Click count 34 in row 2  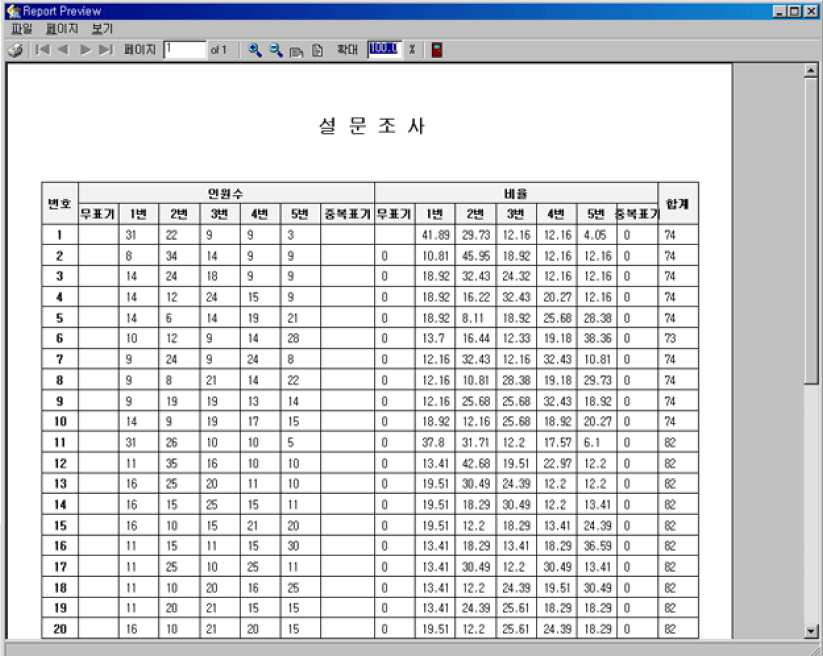click(172, 256)
